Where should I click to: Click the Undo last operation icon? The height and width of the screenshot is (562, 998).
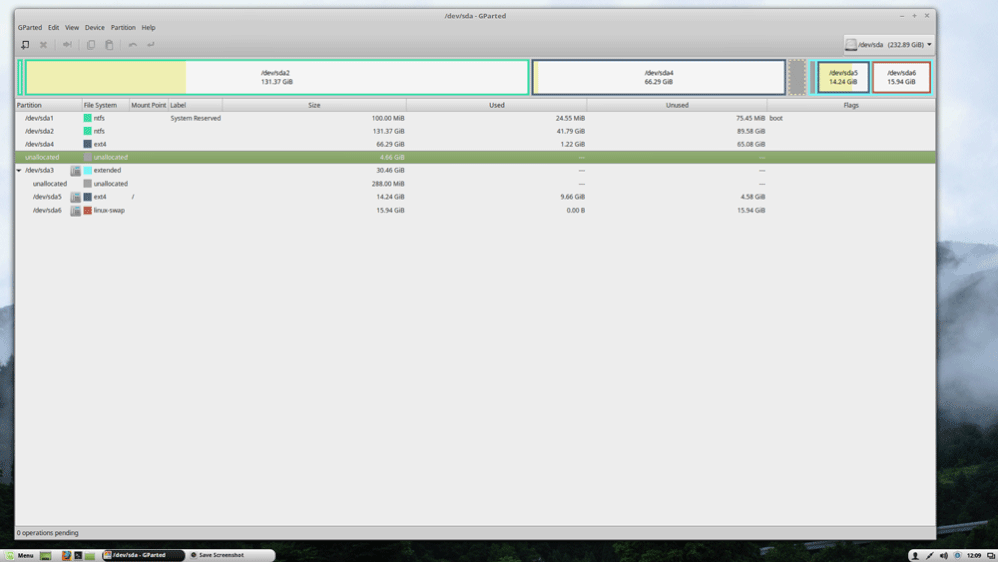pyautogui.click(x=132, y=45)
